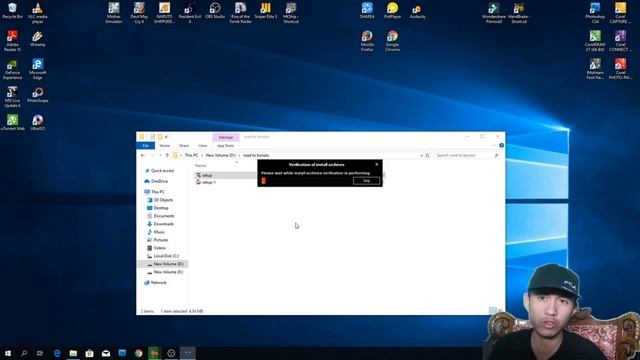The image size is (640, 360).
Task: Open File Explorer from the taskbar
Action: click(73, 353)
